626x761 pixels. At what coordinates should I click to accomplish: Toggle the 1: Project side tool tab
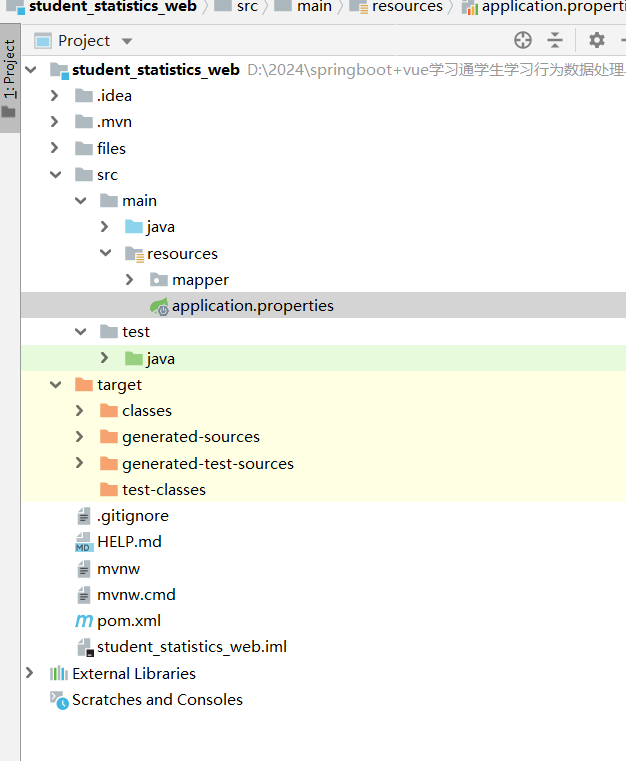[9, 80]
